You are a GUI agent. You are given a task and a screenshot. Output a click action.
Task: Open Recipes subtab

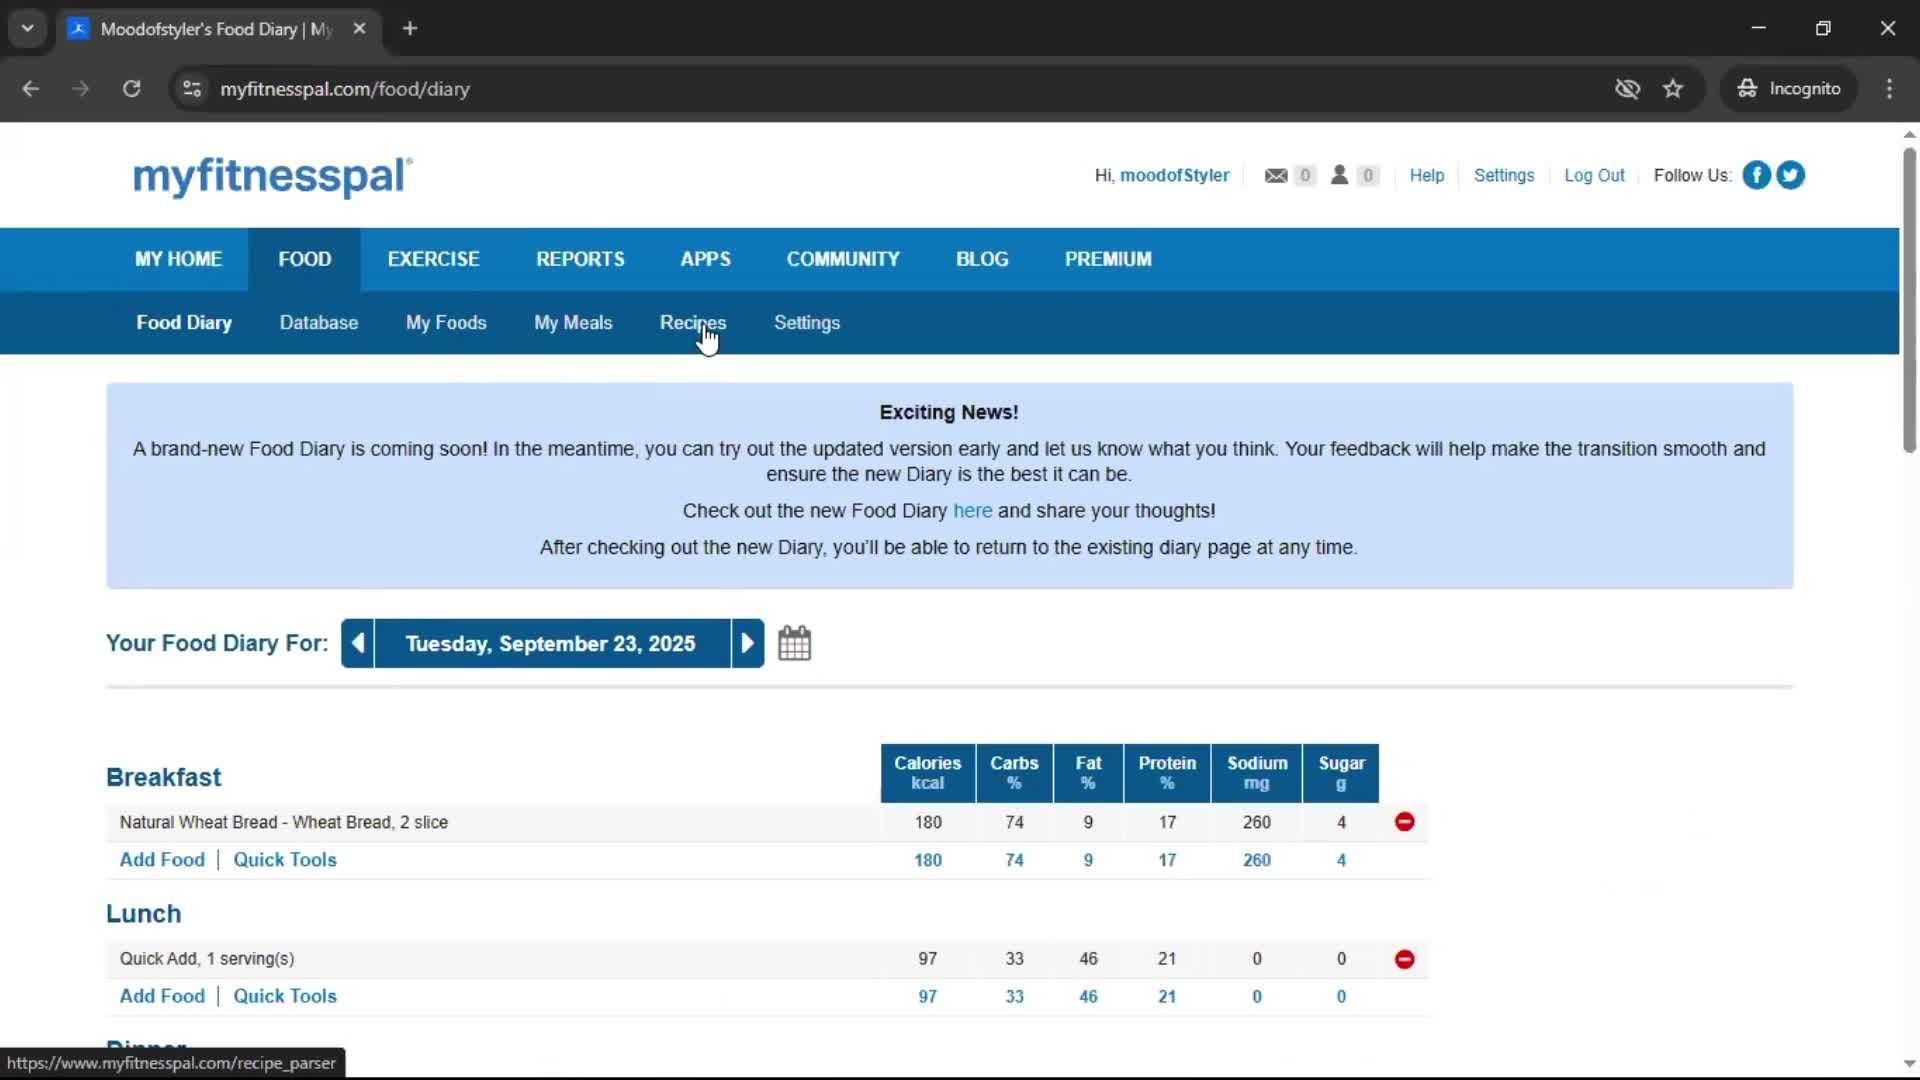click(693, 323)
